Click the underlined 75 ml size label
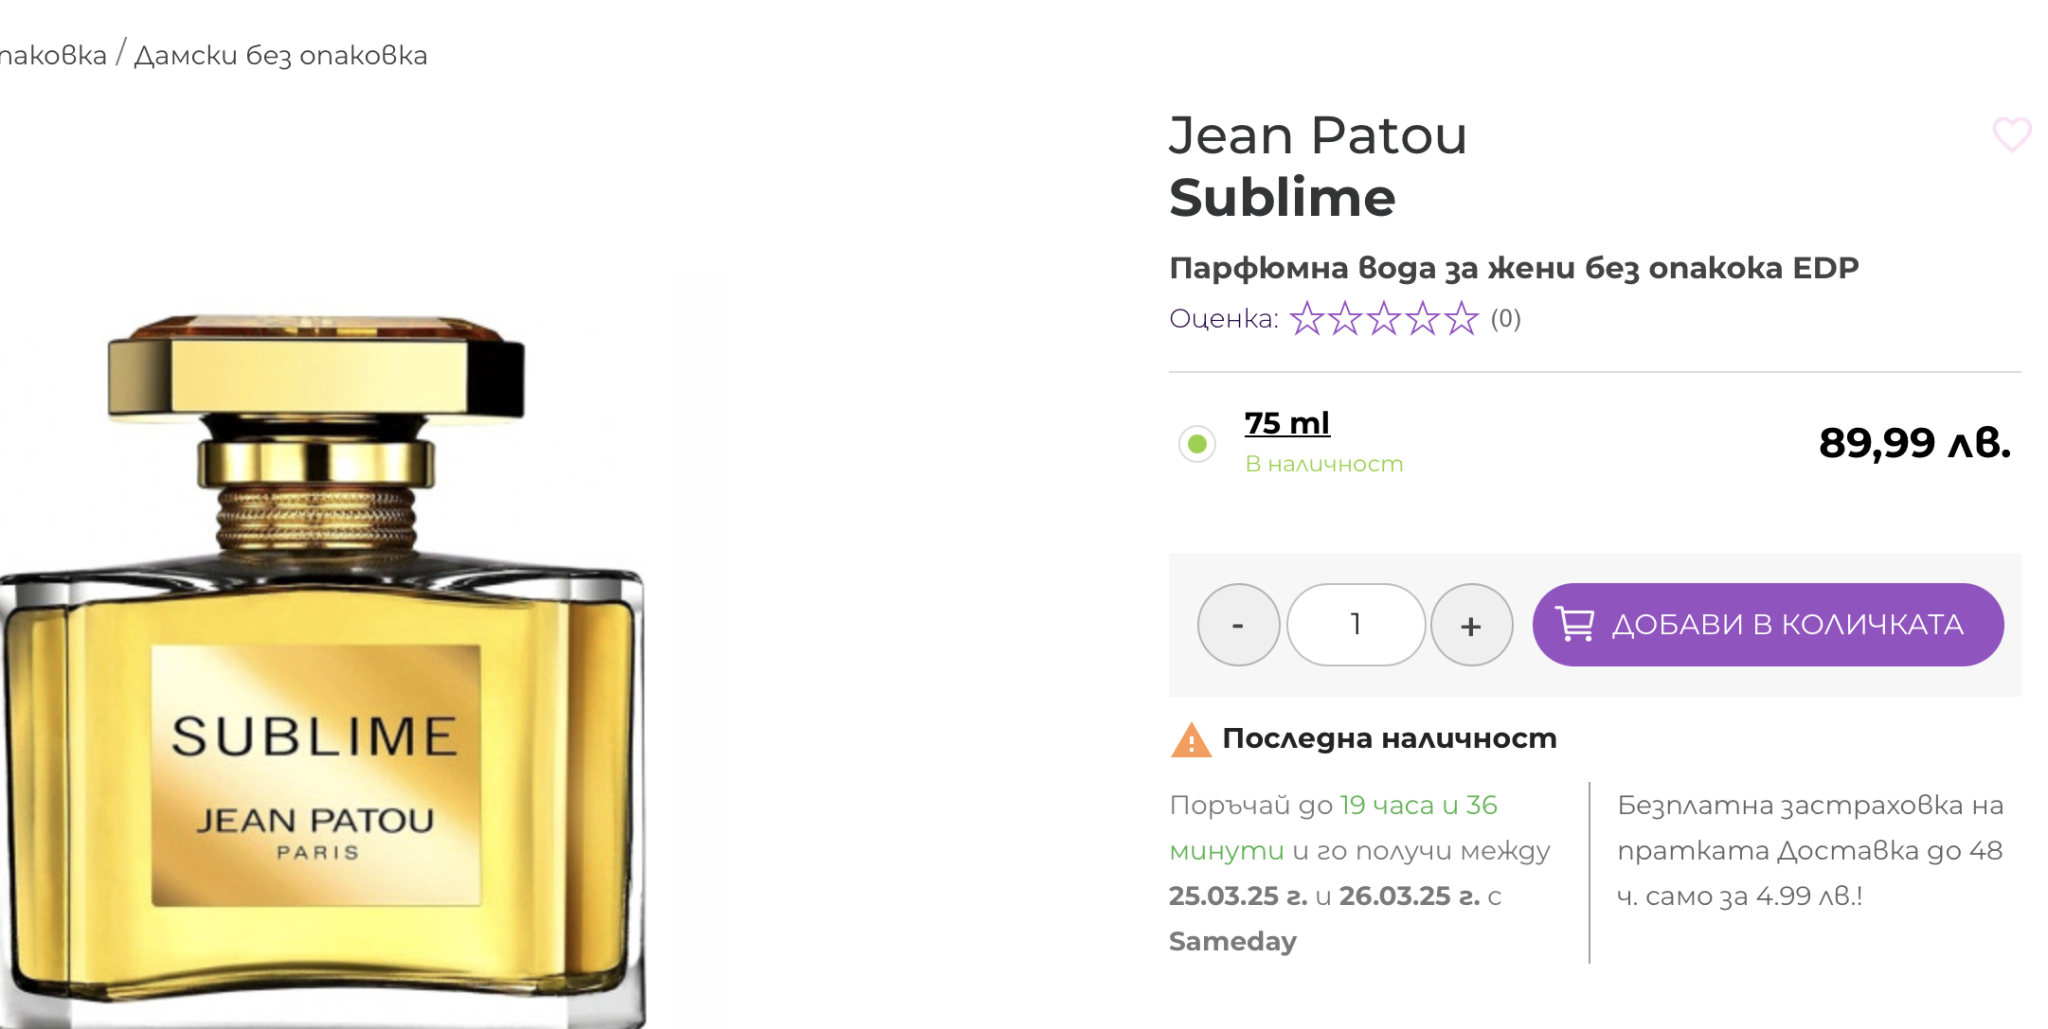Screen dimensions: 2048x1029 (1287, 423)
